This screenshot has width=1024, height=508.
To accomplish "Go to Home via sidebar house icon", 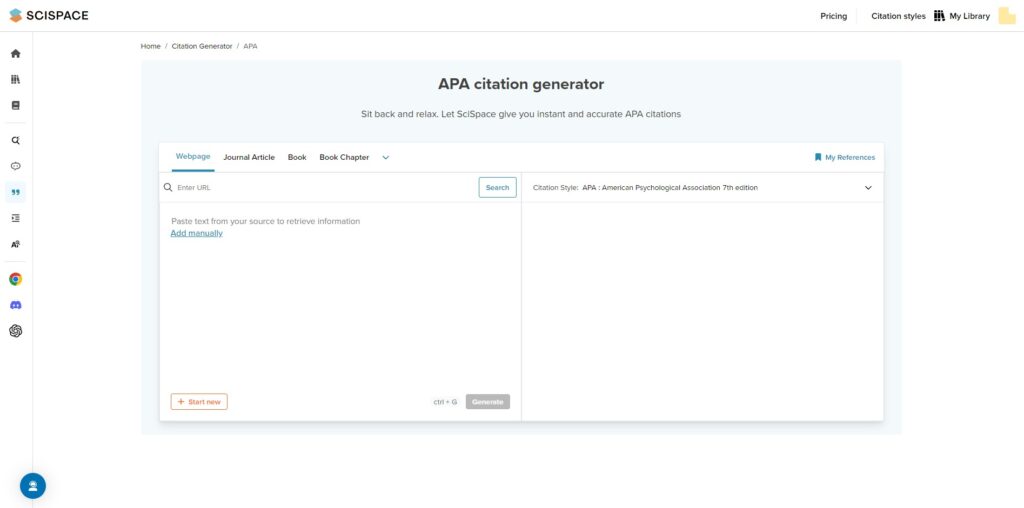I will coord(16,54).
